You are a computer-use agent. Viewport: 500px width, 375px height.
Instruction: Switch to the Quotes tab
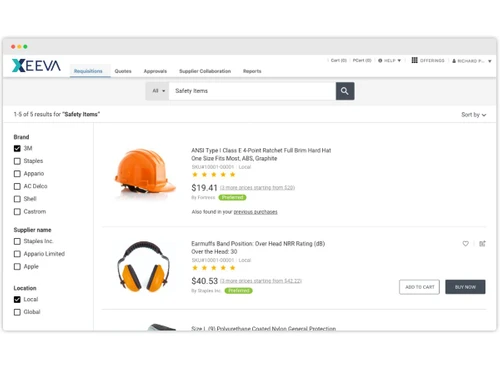pos(123,71)
